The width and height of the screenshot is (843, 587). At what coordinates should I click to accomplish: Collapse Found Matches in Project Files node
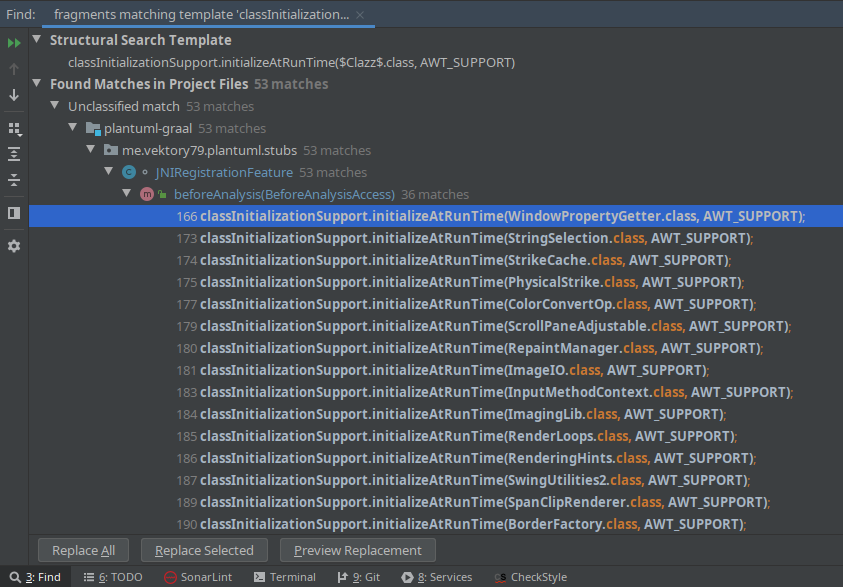[x=37, y=83]
